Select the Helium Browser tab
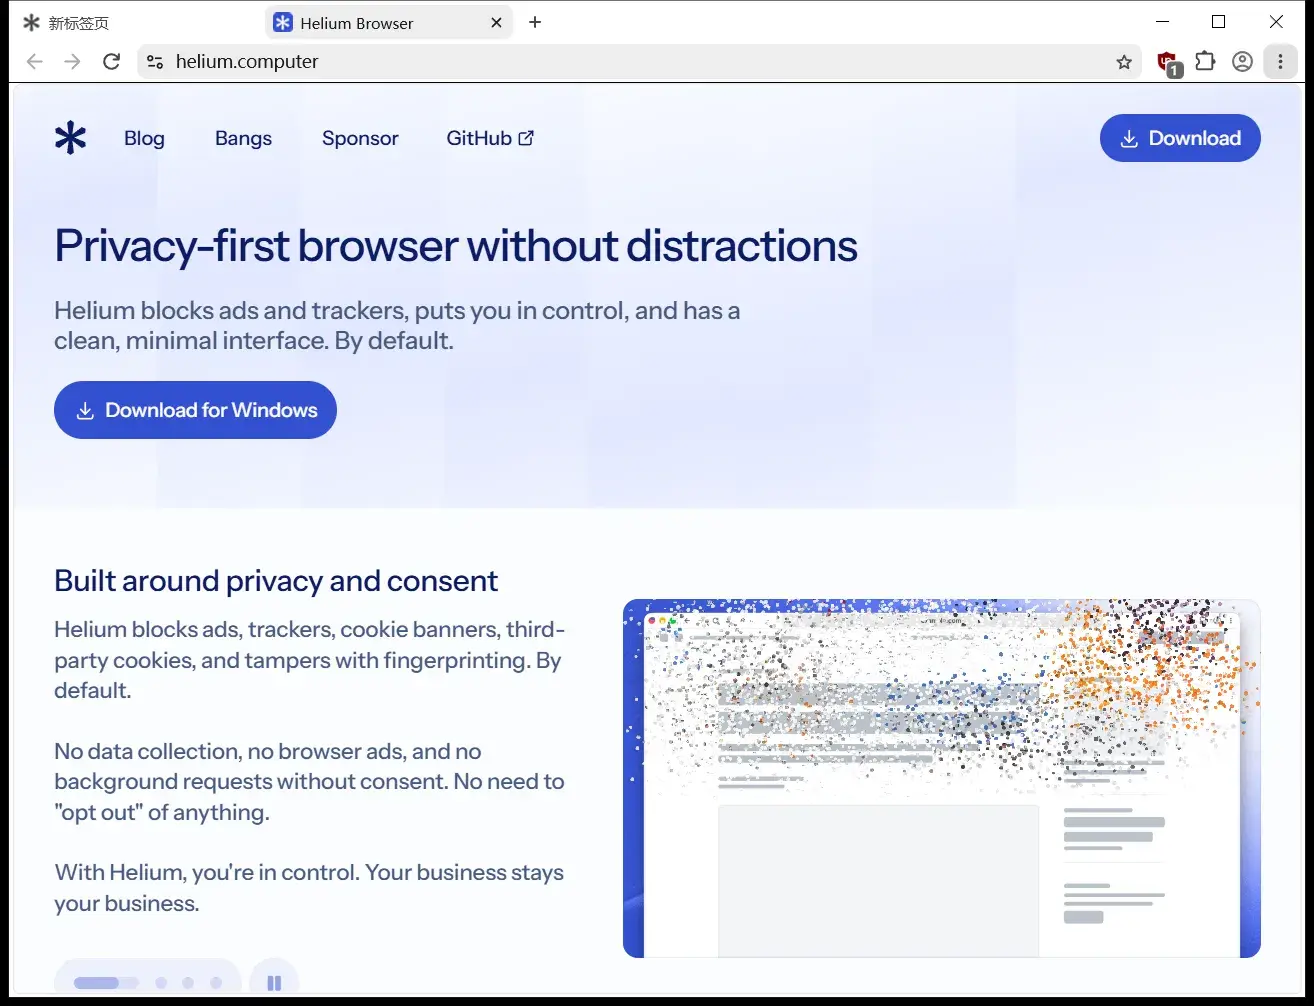The height and width of the screenshot is (1006, 1314). [x=389, y=23]
